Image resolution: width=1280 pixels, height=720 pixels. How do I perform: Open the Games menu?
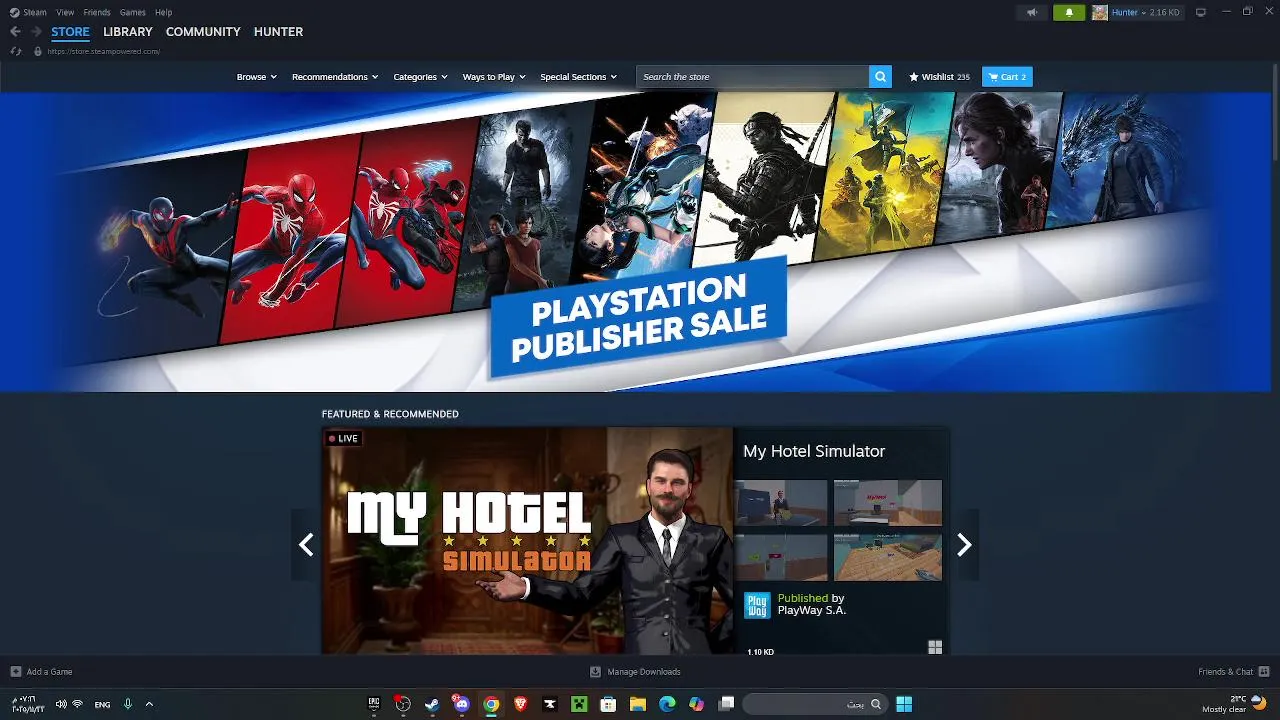pos(132,12)
